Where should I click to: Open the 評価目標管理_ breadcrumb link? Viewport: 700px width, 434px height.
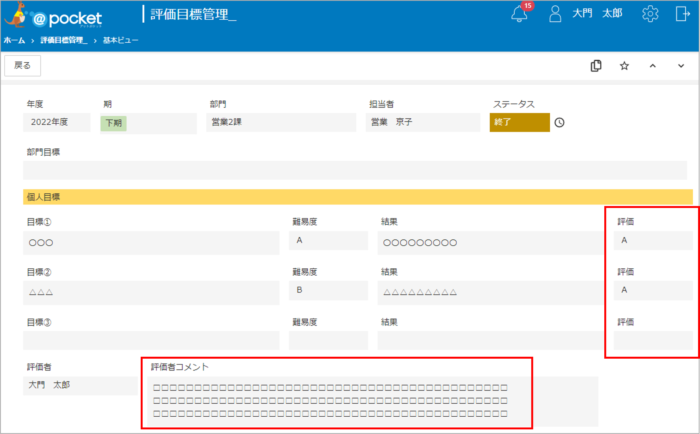coord(63,40)
